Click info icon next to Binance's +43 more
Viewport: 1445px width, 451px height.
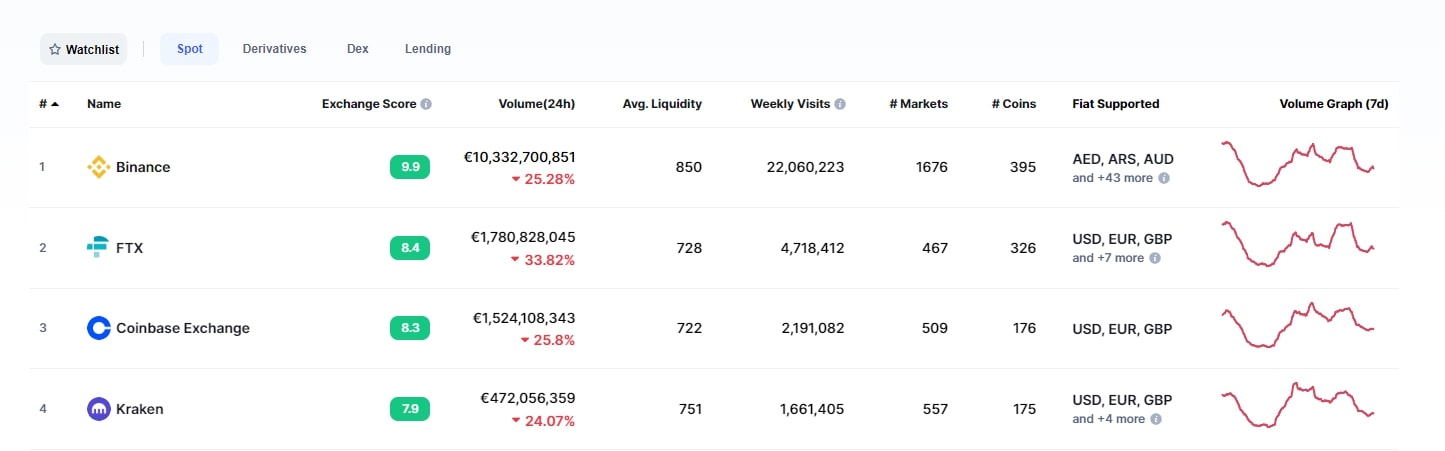[x=1164, y=178]
